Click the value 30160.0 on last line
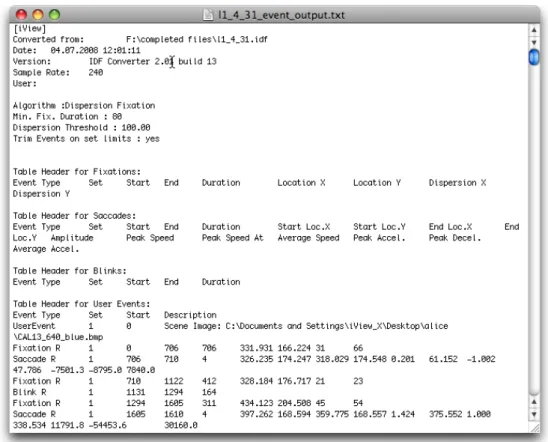Viewport: 548px width, 442px height. [x=181, y=425]
